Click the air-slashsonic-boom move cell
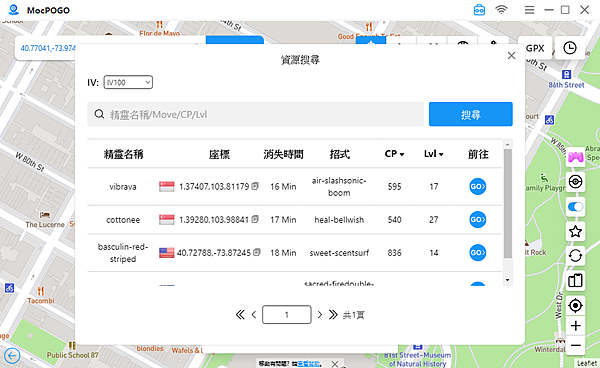The height and width of the screenshot is (368, 600). tap(339, 187)
